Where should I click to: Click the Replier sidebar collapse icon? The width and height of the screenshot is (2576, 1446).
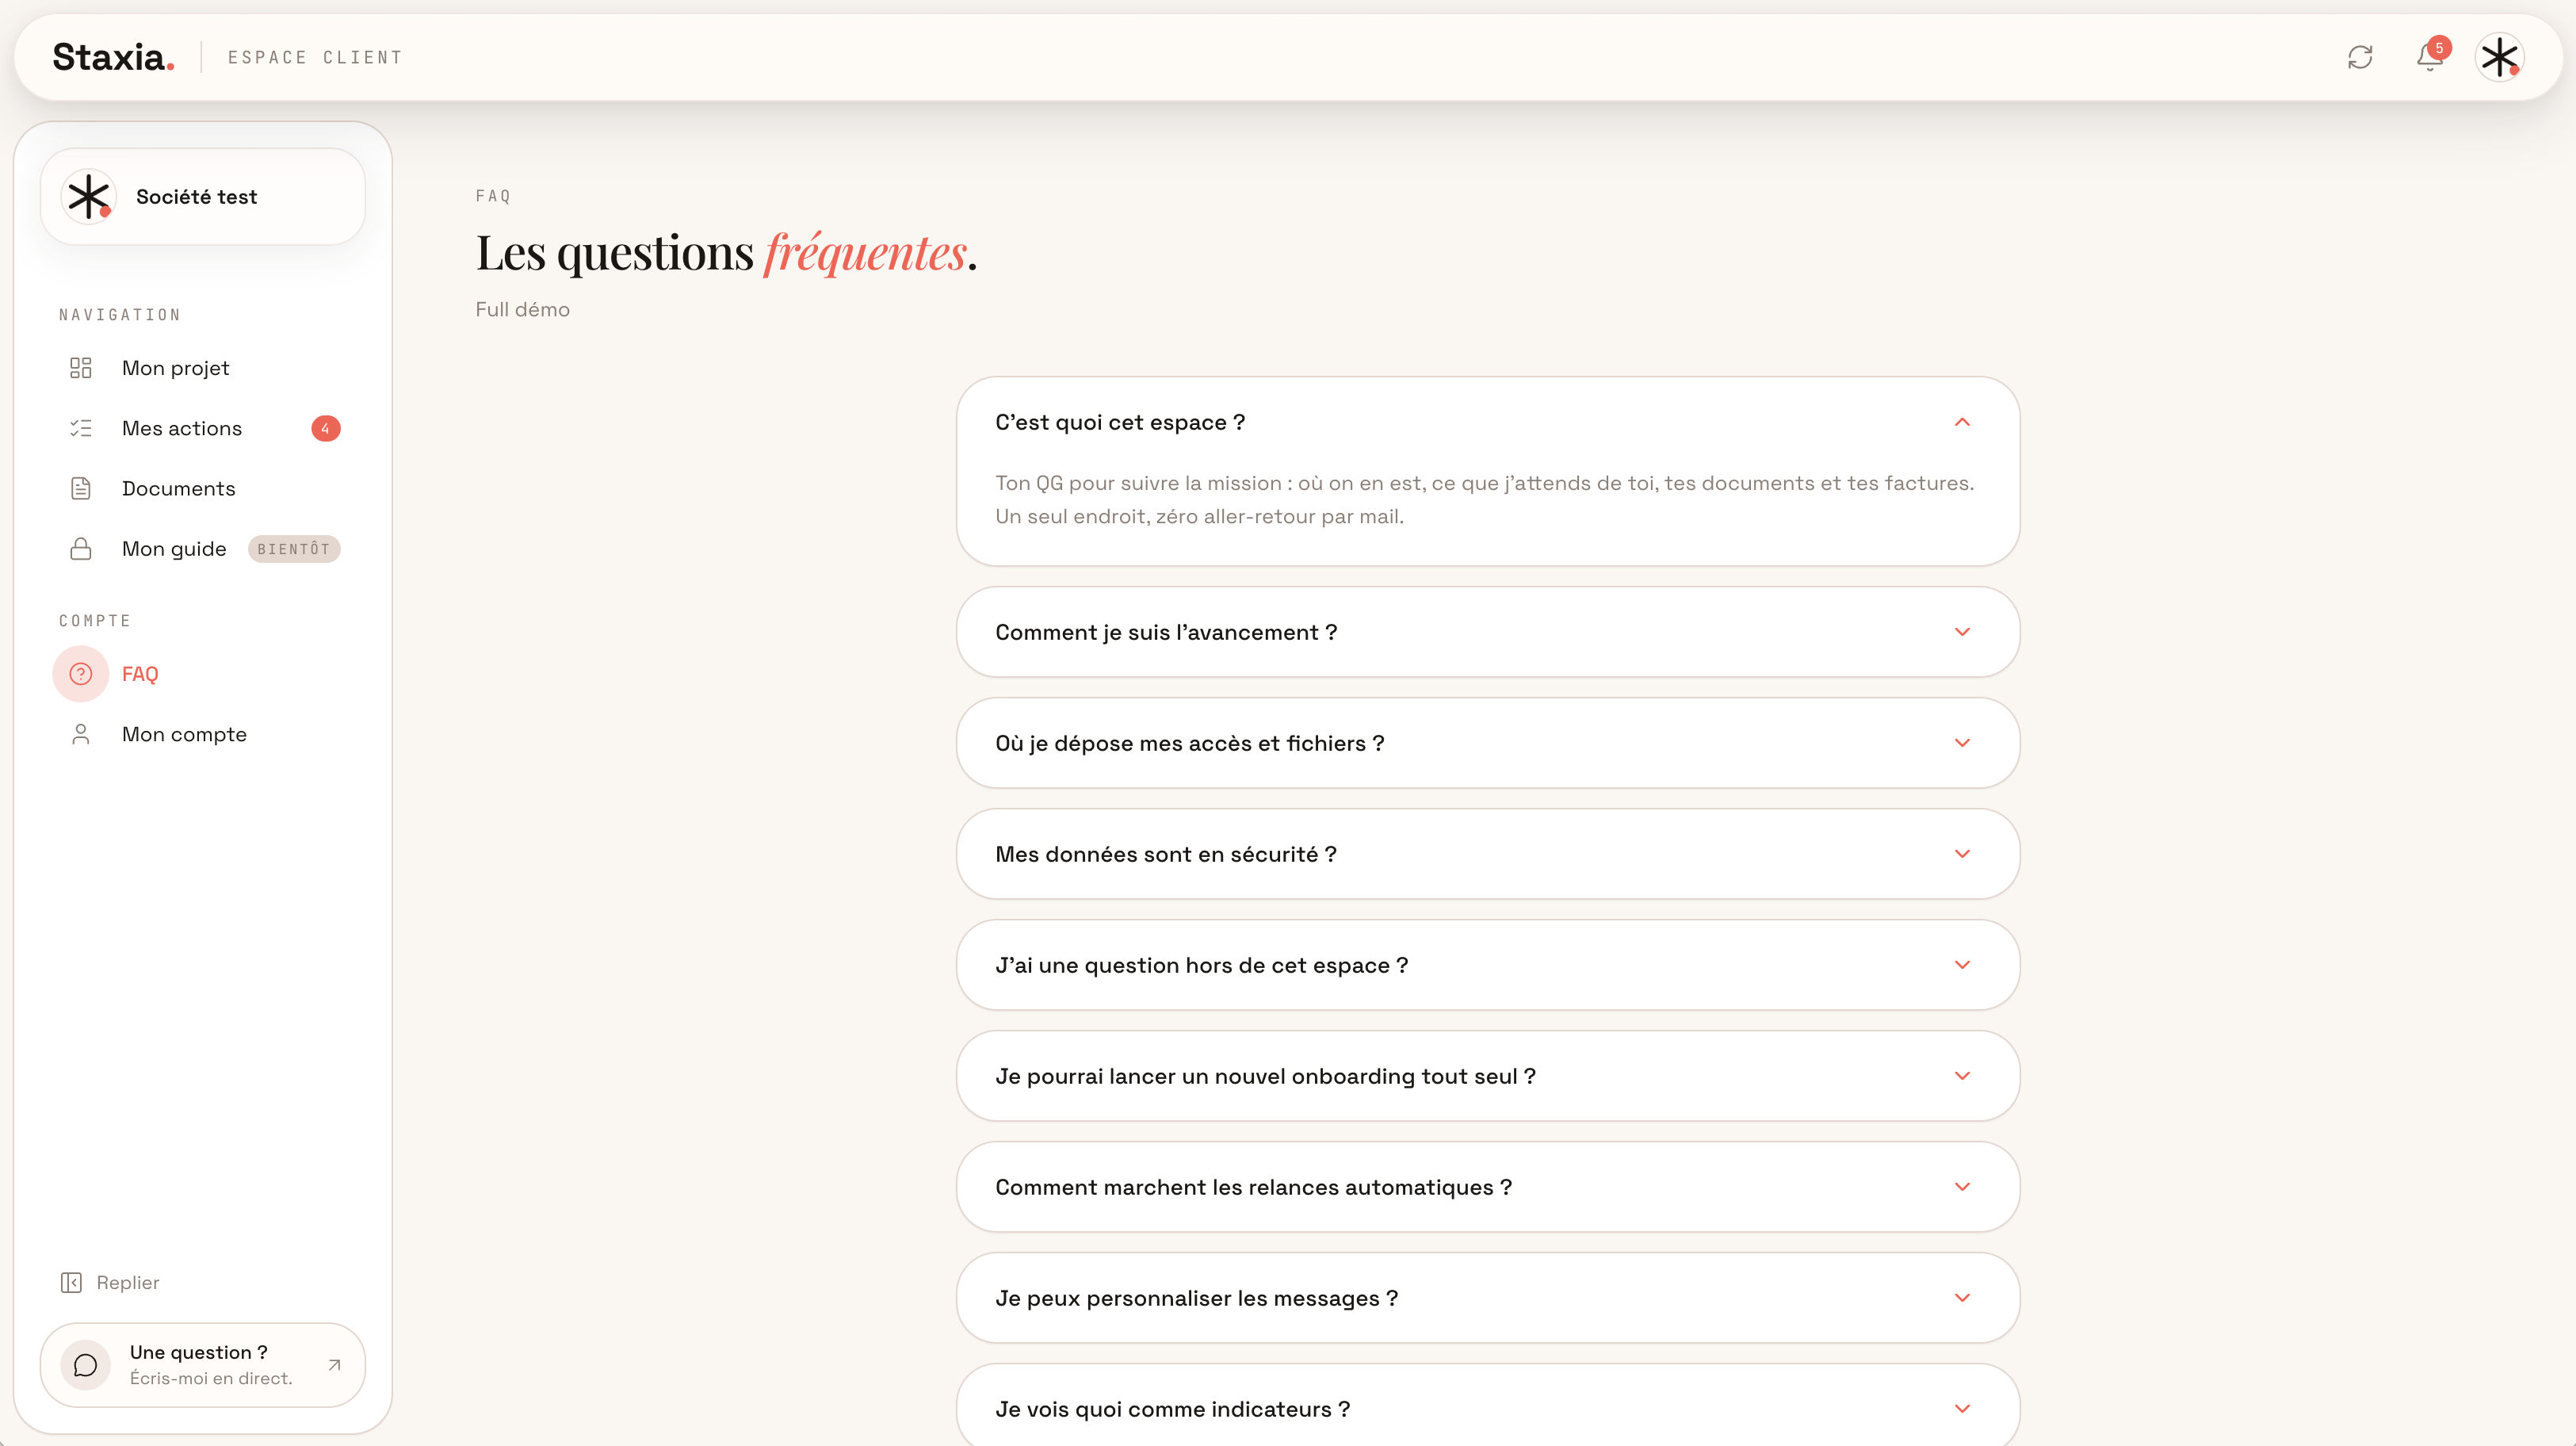[71, 1282]
